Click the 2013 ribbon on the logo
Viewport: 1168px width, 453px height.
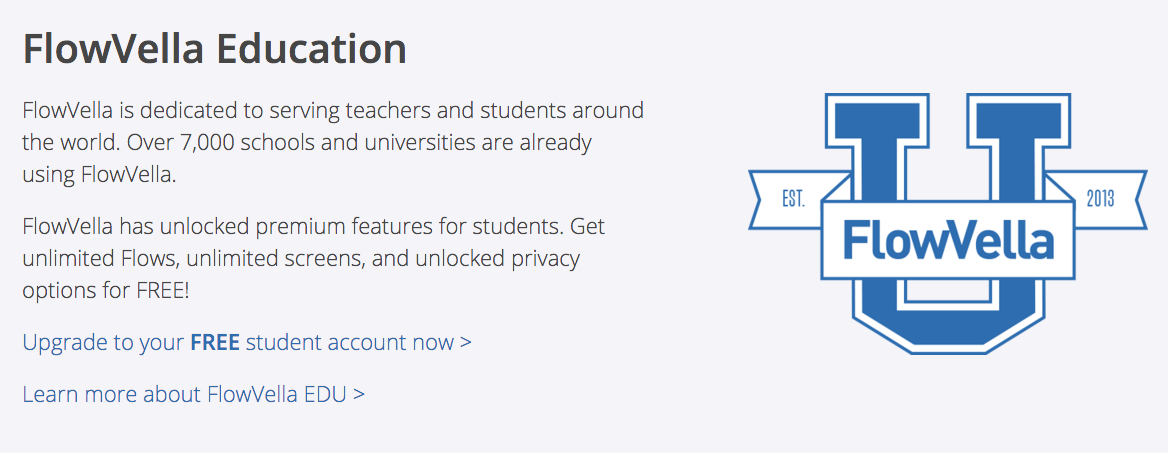1100,198
